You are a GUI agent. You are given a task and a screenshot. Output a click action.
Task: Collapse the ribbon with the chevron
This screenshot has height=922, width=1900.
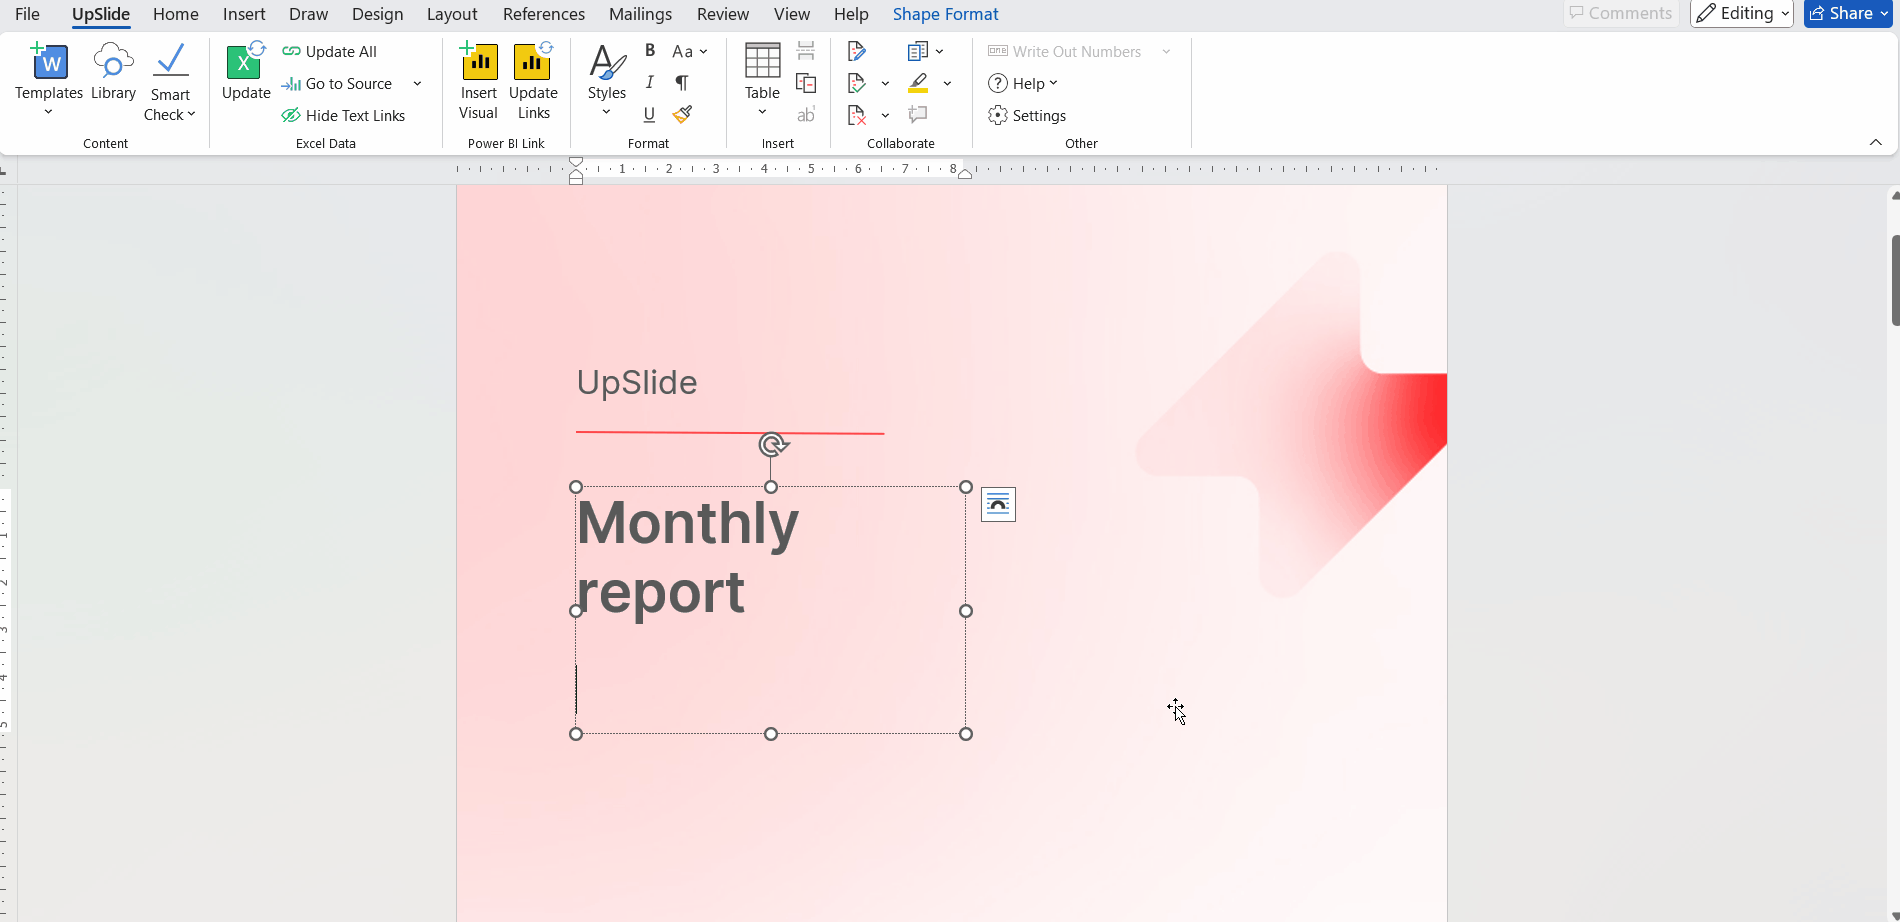point(1876,142)
